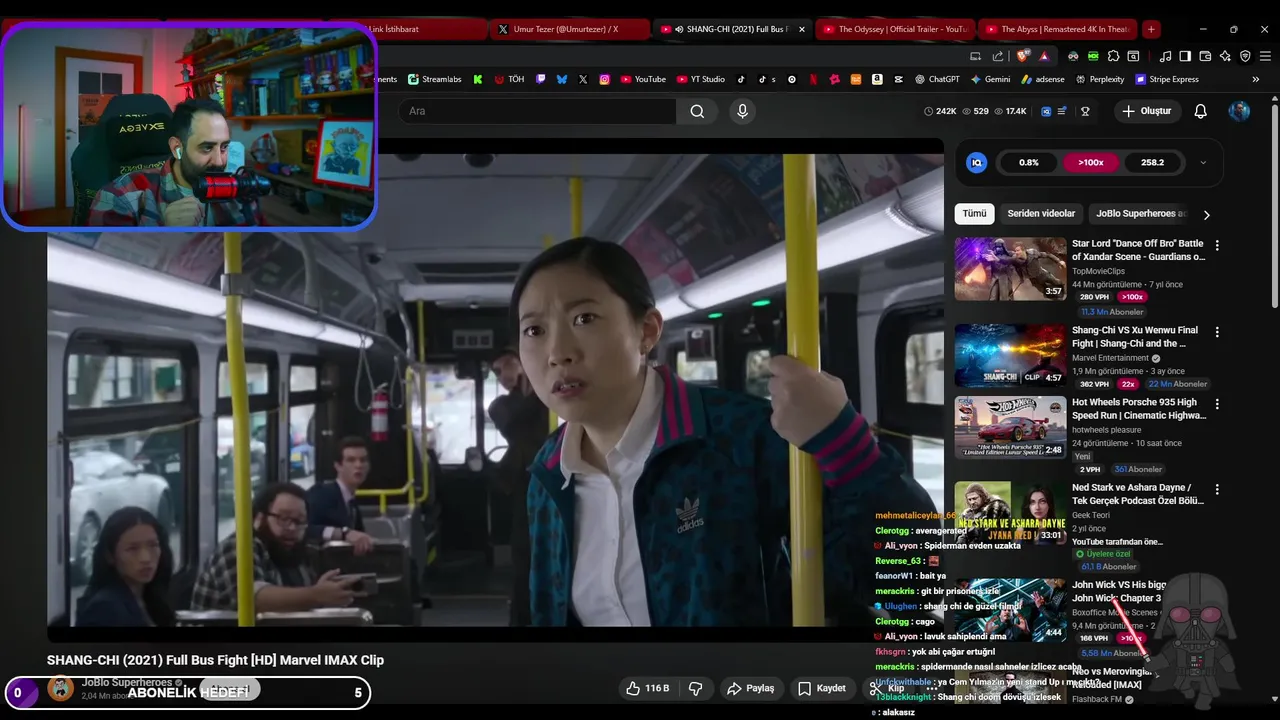
Task: Select JoBlo Superheroes filter chip
Action: (1141, 213)
